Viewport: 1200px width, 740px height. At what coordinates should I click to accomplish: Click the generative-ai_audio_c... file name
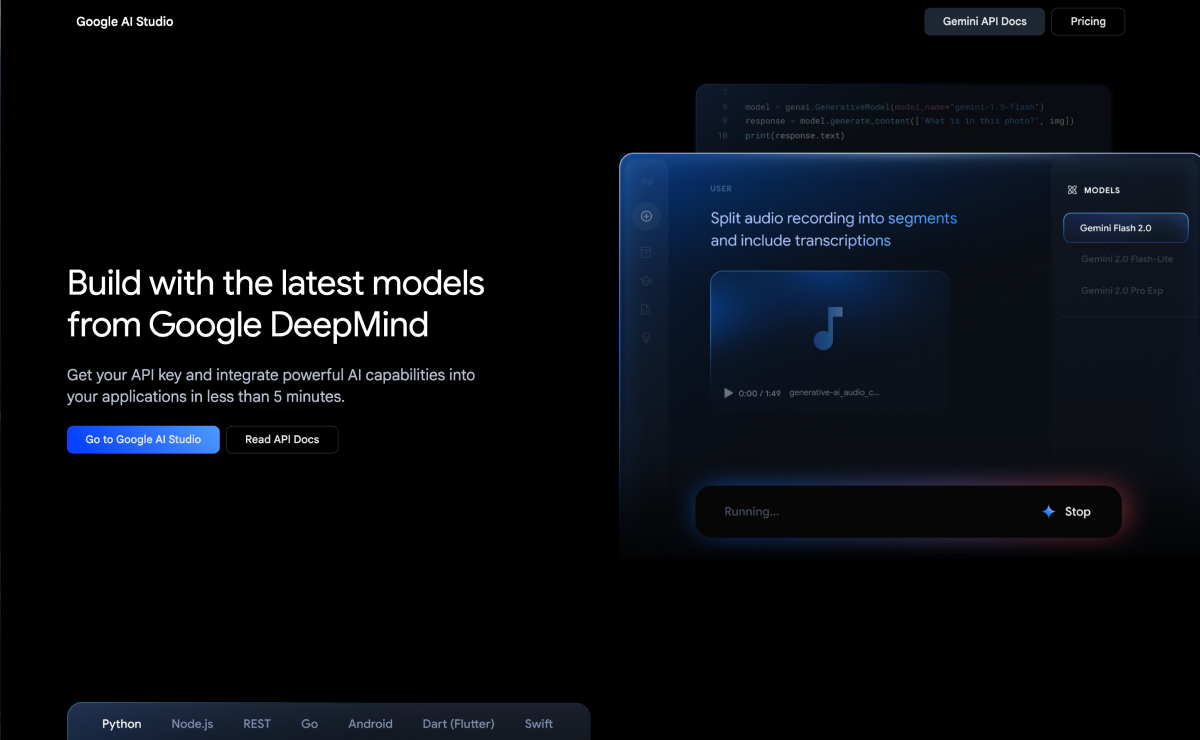point(834,393)
